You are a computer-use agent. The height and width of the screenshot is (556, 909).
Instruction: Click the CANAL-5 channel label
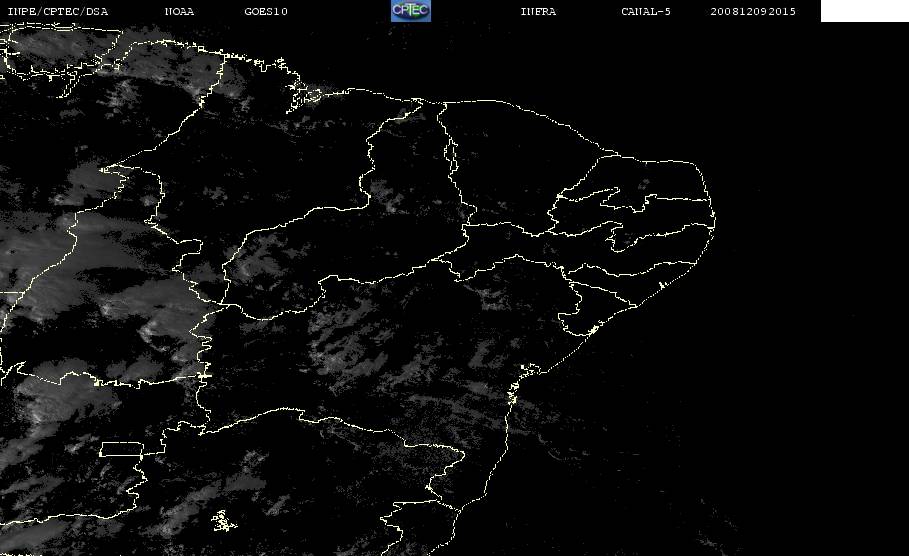pos(646,12)
